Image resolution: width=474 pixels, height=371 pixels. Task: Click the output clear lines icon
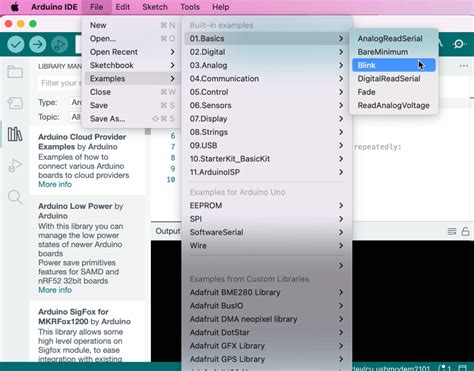(452, 231)
